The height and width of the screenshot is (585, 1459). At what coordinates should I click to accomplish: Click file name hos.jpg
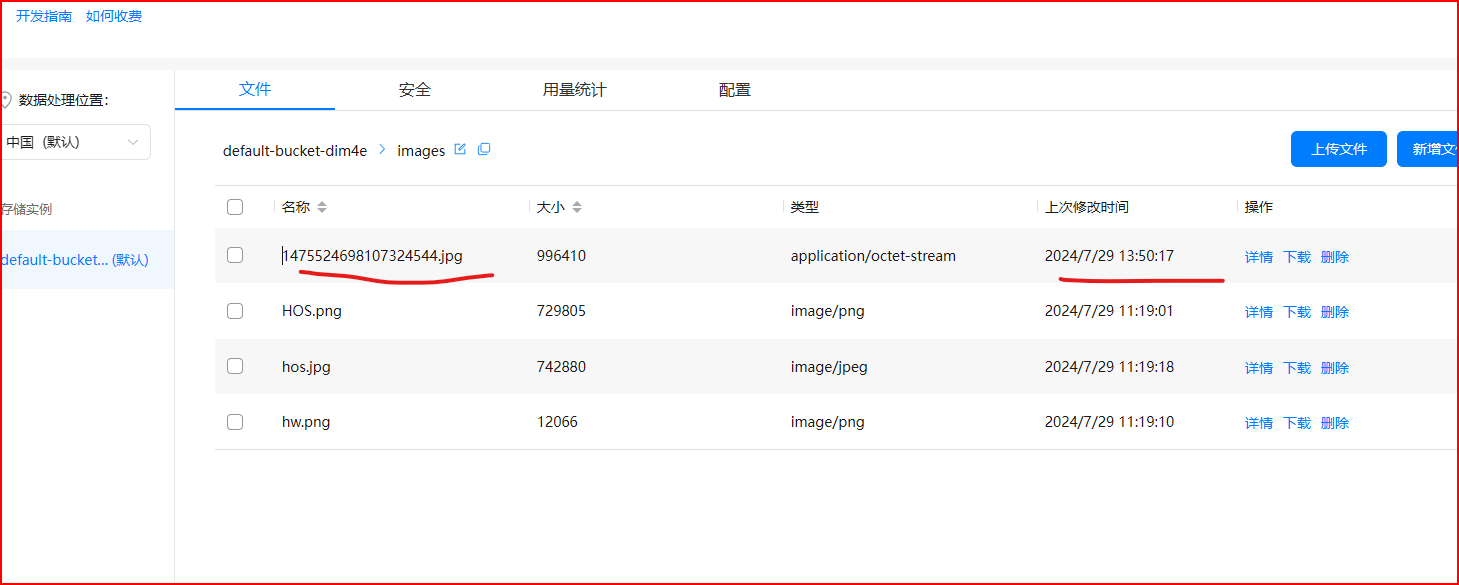point(306,367)
